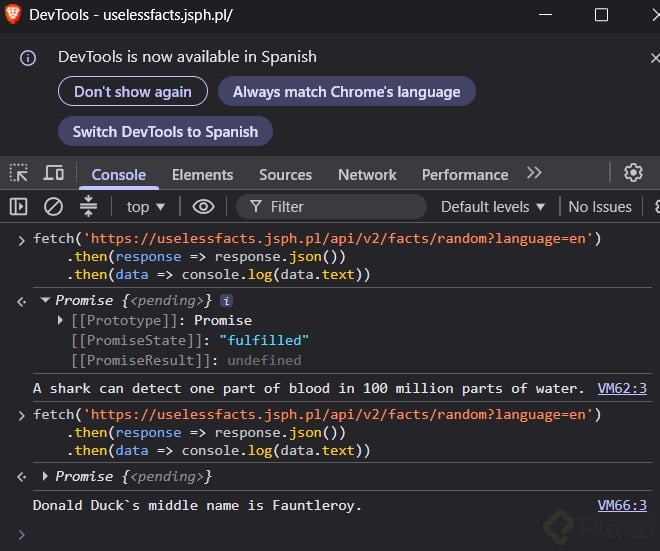Viewport: 660px width, 551px height.
Task: Show more tabs via double chevron
Action: click(534, 173)
